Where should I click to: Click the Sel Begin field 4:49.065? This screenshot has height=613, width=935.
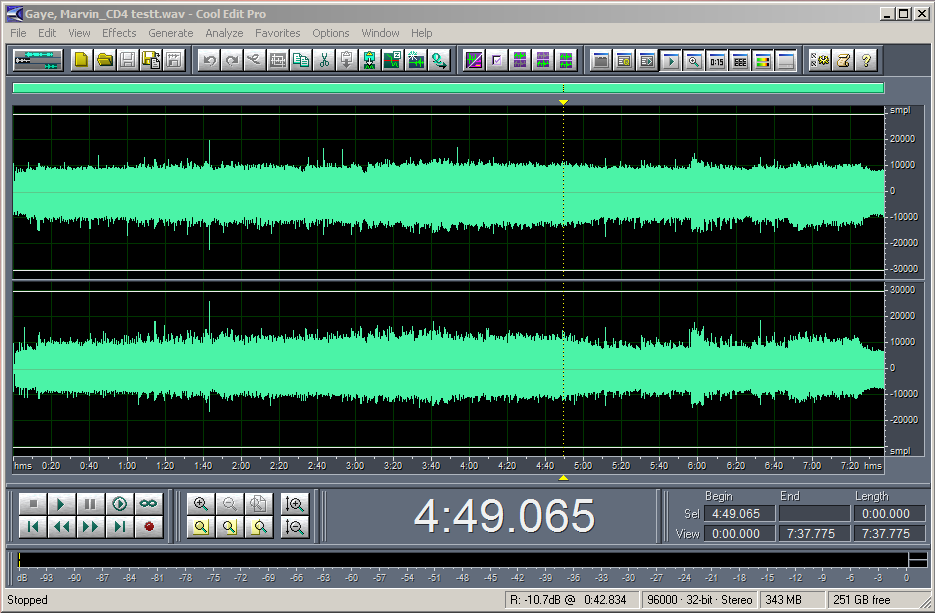pyautogui.click(x=739, y=513)
